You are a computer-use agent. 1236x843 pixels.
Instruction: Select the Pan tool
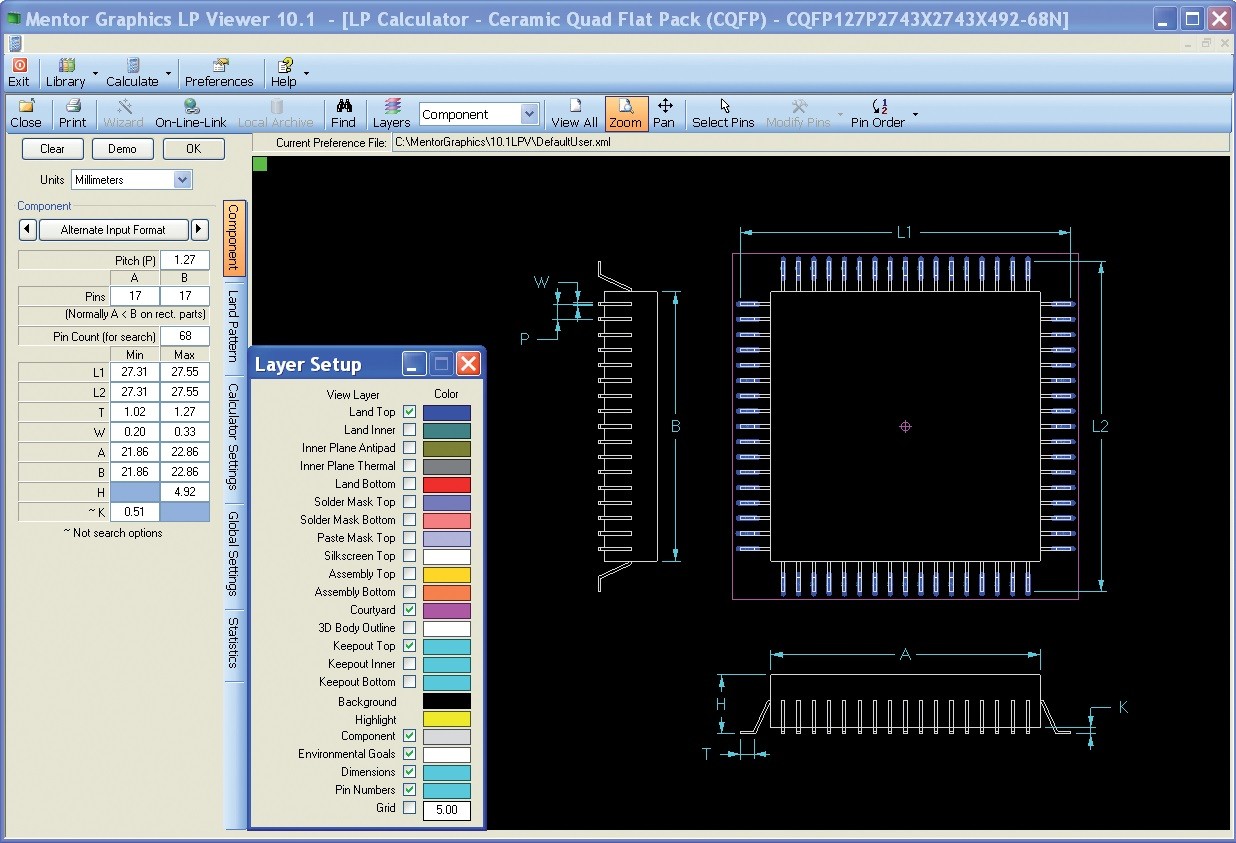(664, 114)
